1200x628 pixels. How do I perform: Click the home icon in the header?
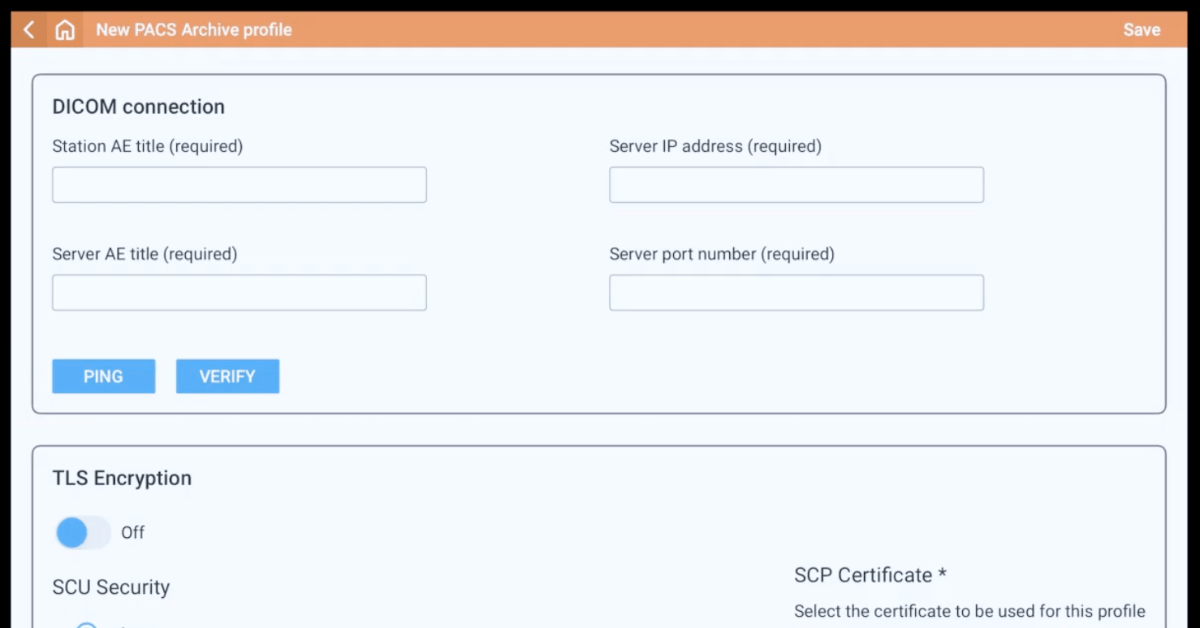pos(64,29)
